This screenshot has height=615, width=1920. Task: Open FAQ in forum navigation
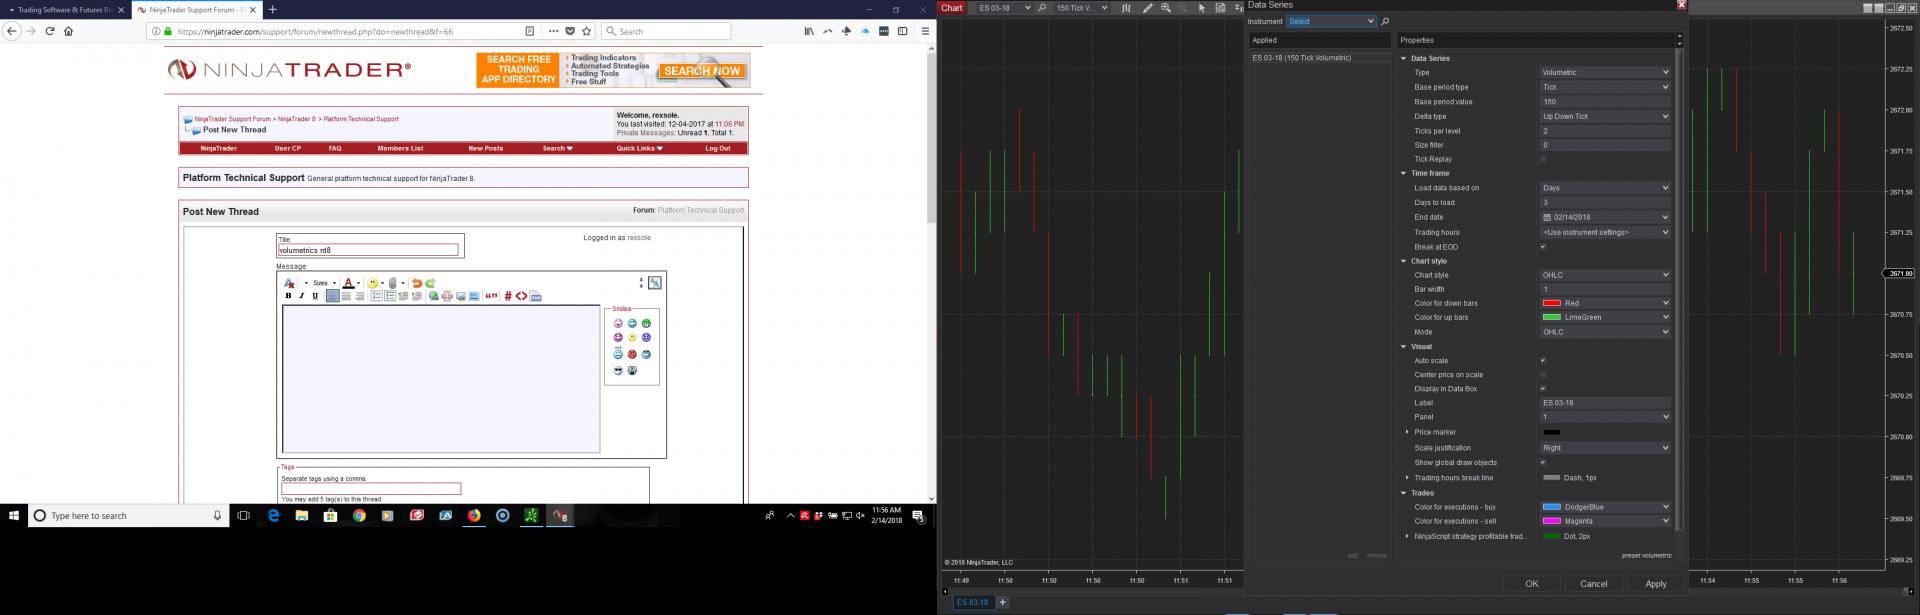(335, 148)
